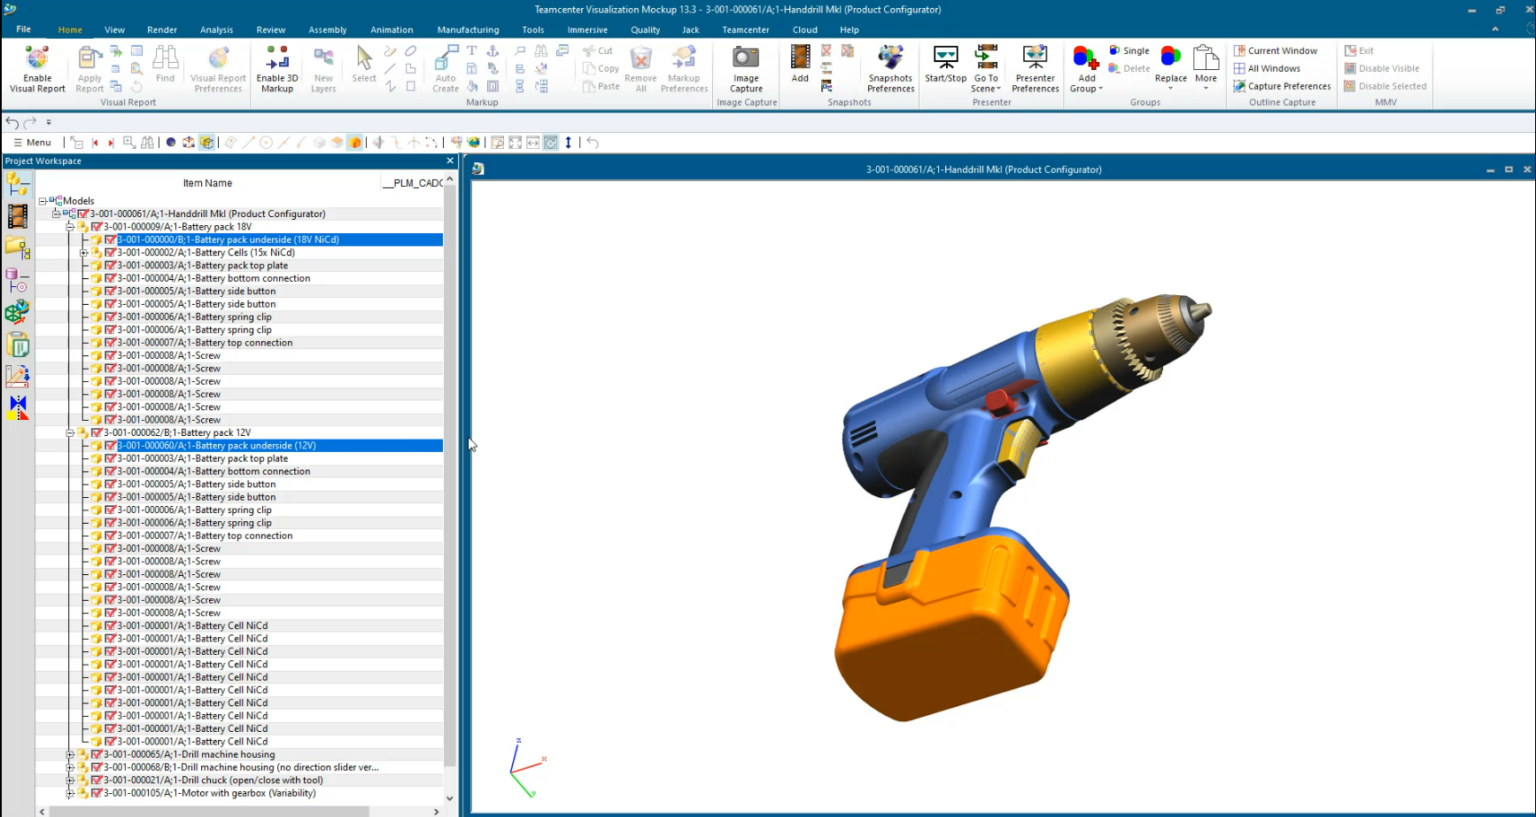Toggle checkbox for Drill machine housing
The height and width of the screenshot is (817, 1536).
pyautogui.click(x=97, y=755)
